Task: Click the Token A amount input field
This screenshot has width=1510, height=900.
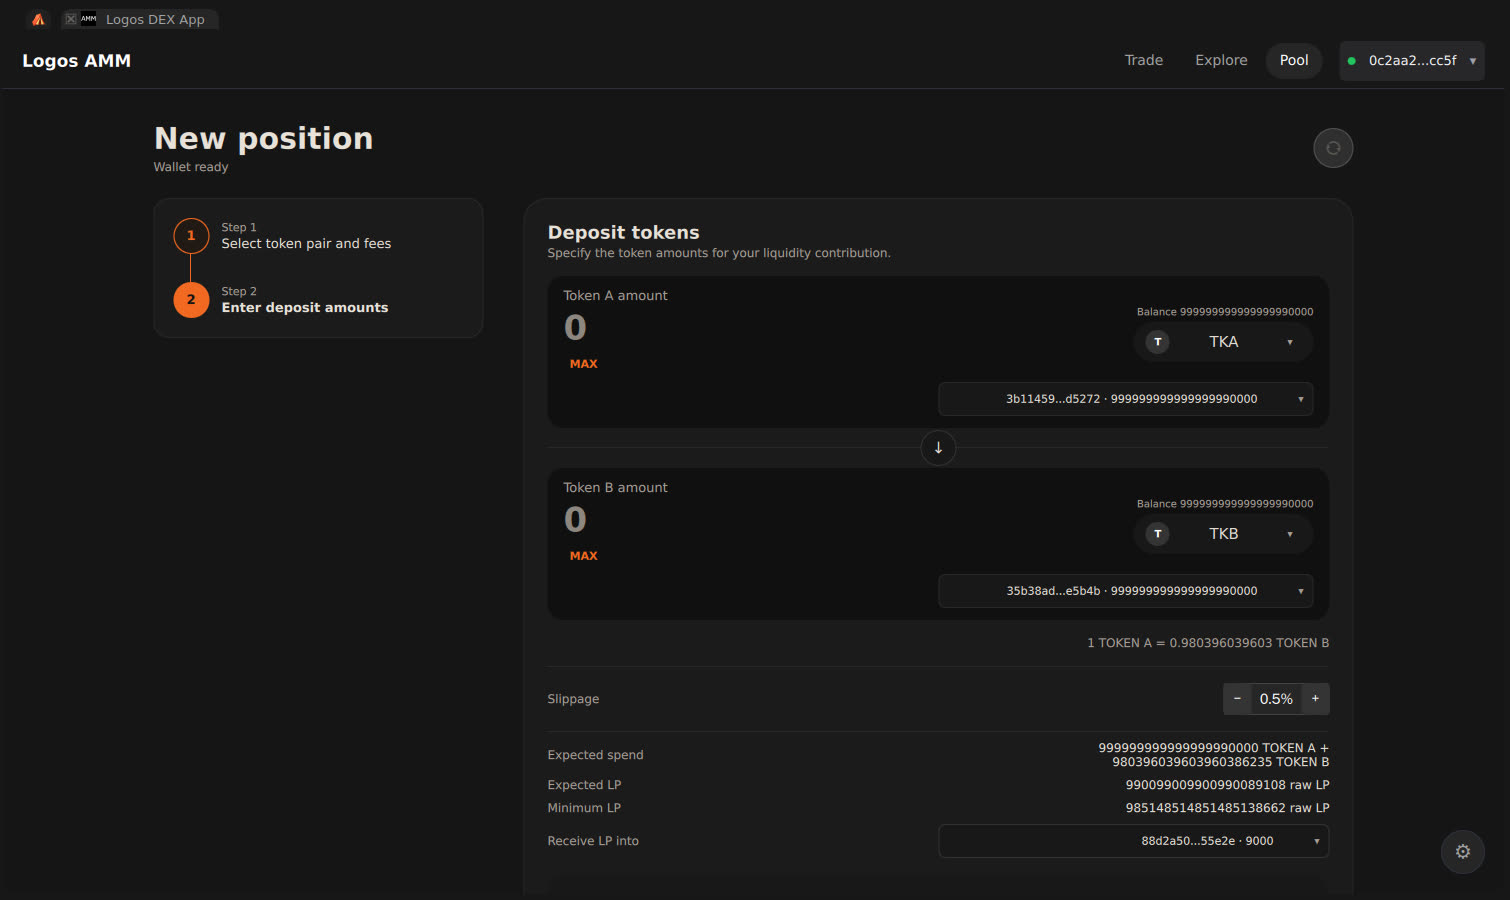Action: (575, 327)
